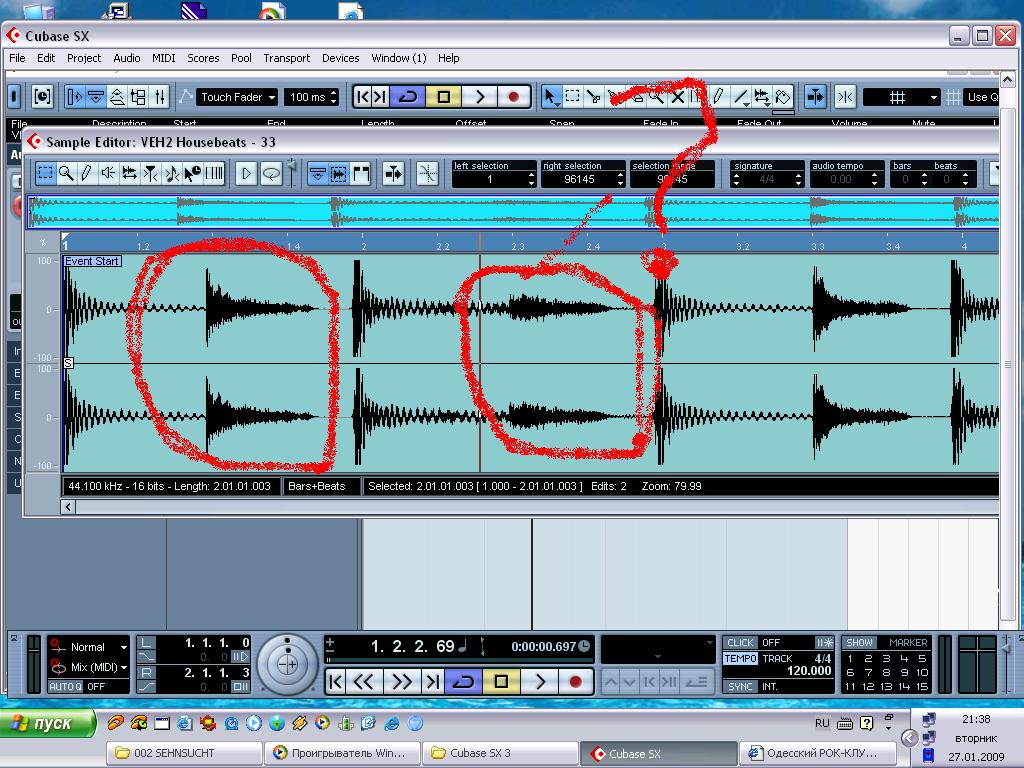Click the SHOW markers button in transport panel
This screenshot has width=1024, height=768.
point(859,643)
